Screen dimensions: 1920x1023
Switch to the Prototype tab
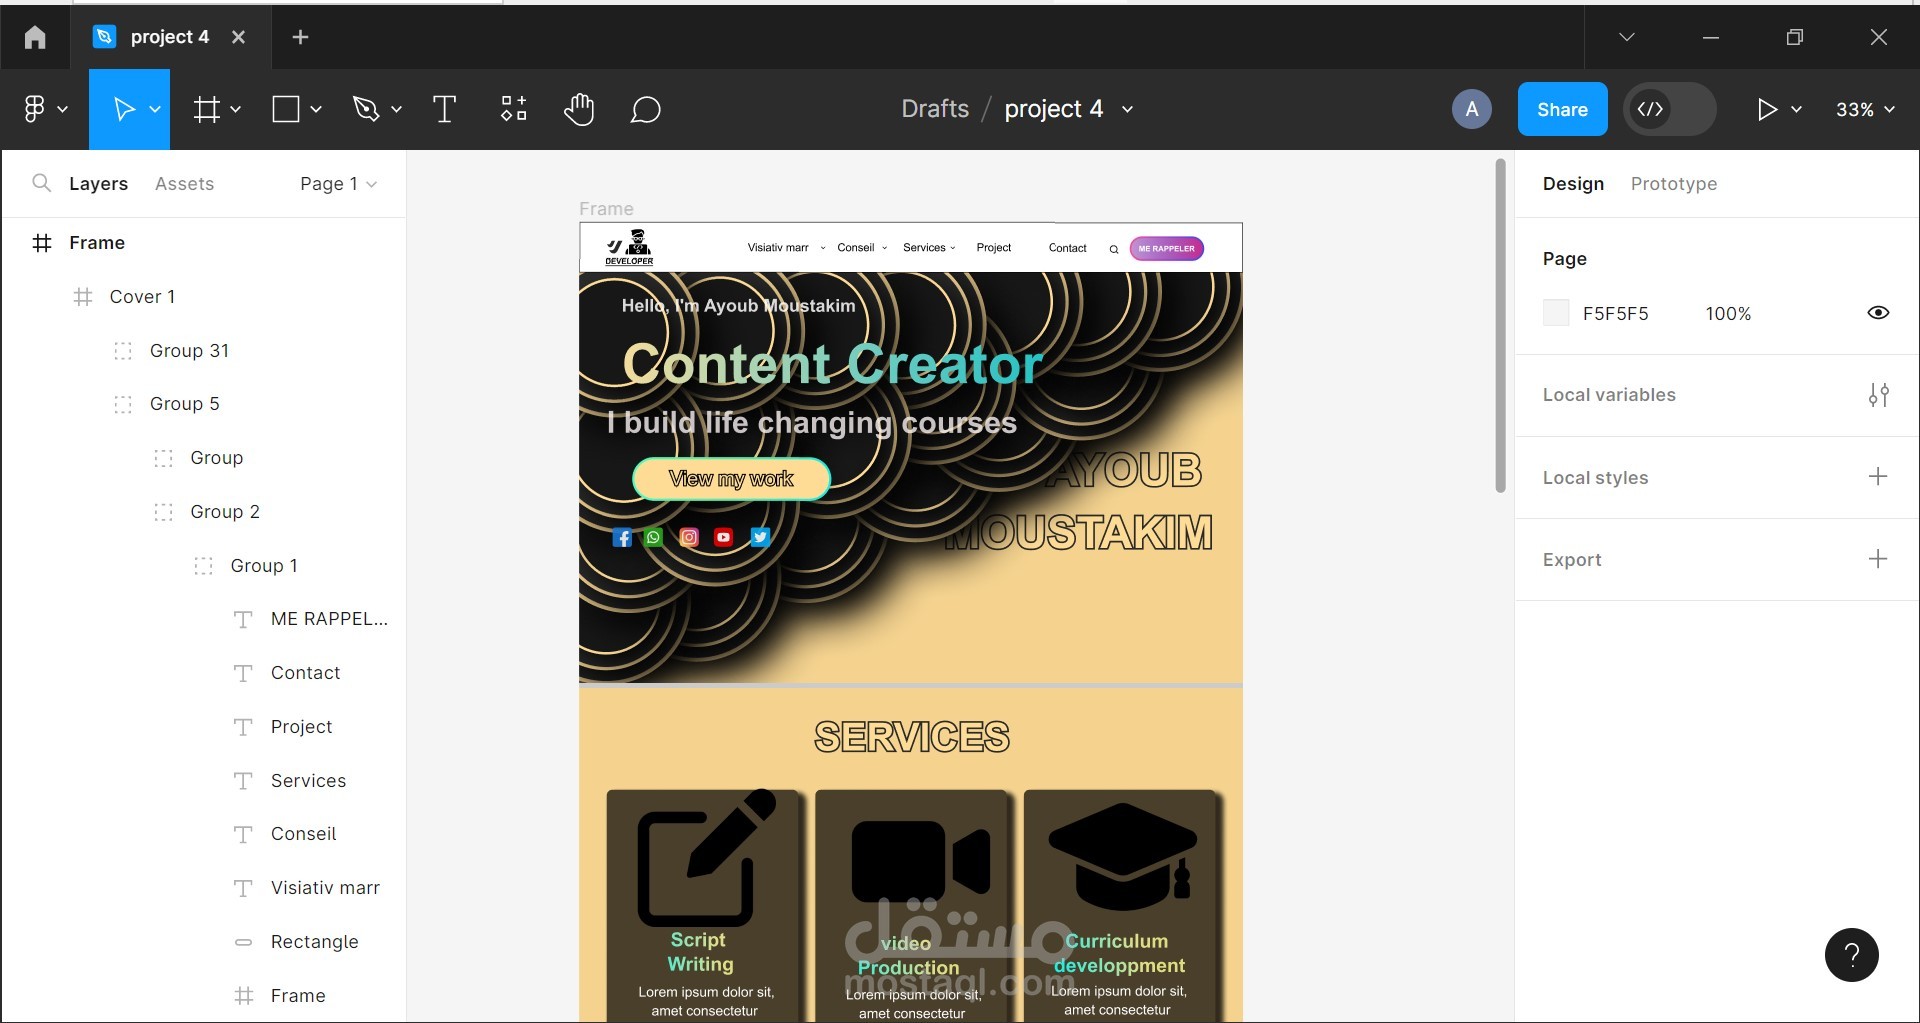tap(1674, 183)
